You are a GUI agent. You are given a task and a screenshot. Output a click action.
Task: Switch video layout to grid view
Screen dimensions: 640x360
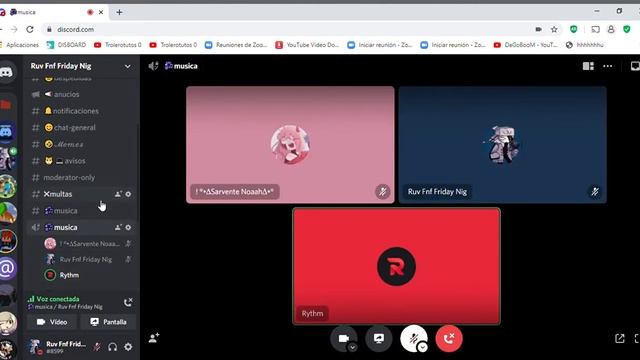(588, 66)
